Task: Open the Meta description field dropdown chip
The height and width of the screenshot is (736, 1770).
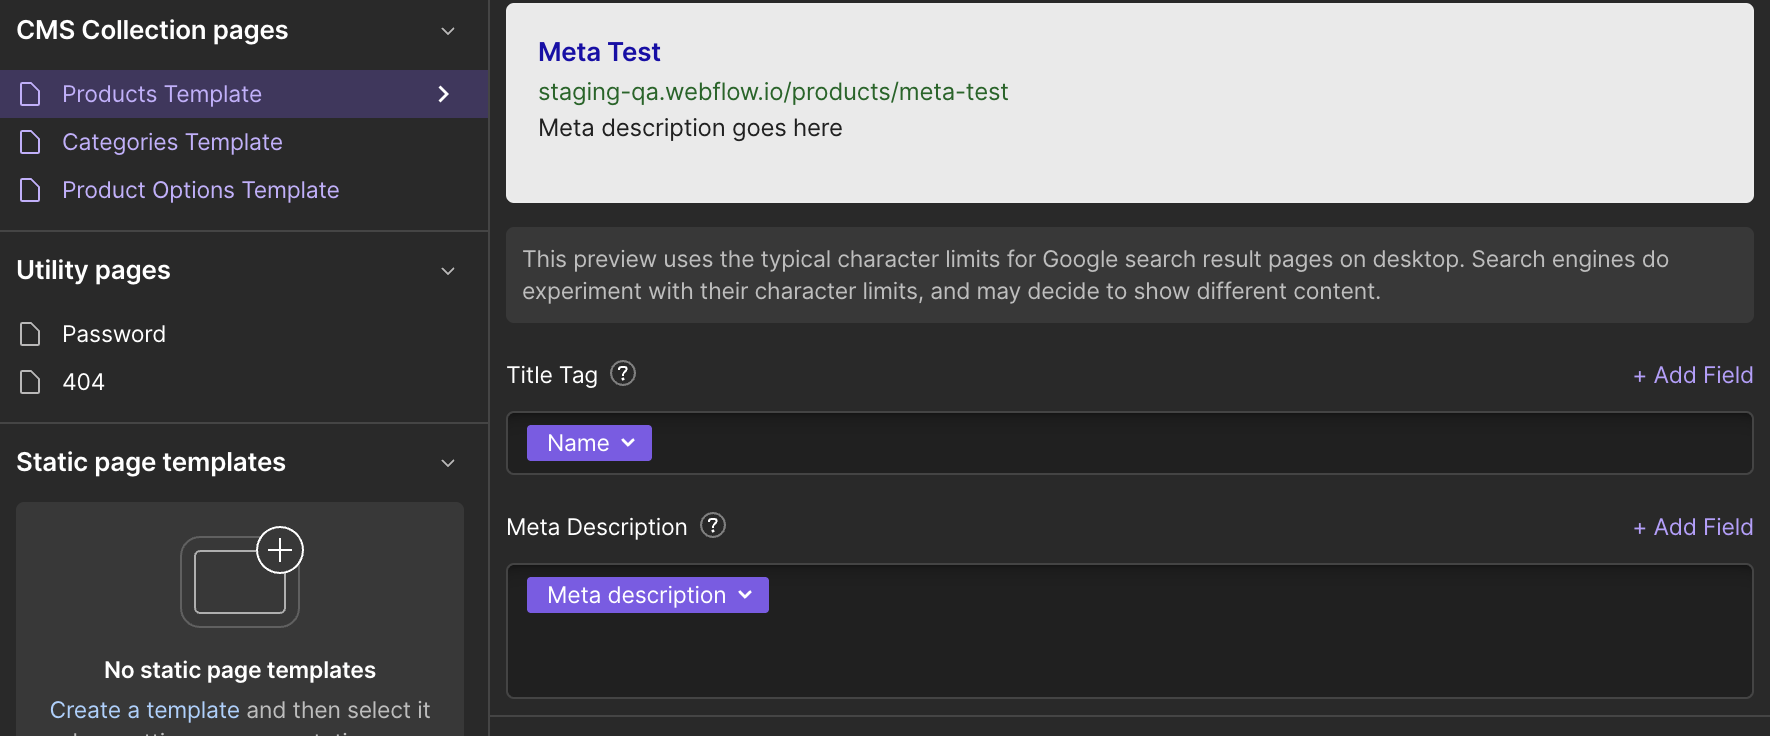Action: coord(648,595)
